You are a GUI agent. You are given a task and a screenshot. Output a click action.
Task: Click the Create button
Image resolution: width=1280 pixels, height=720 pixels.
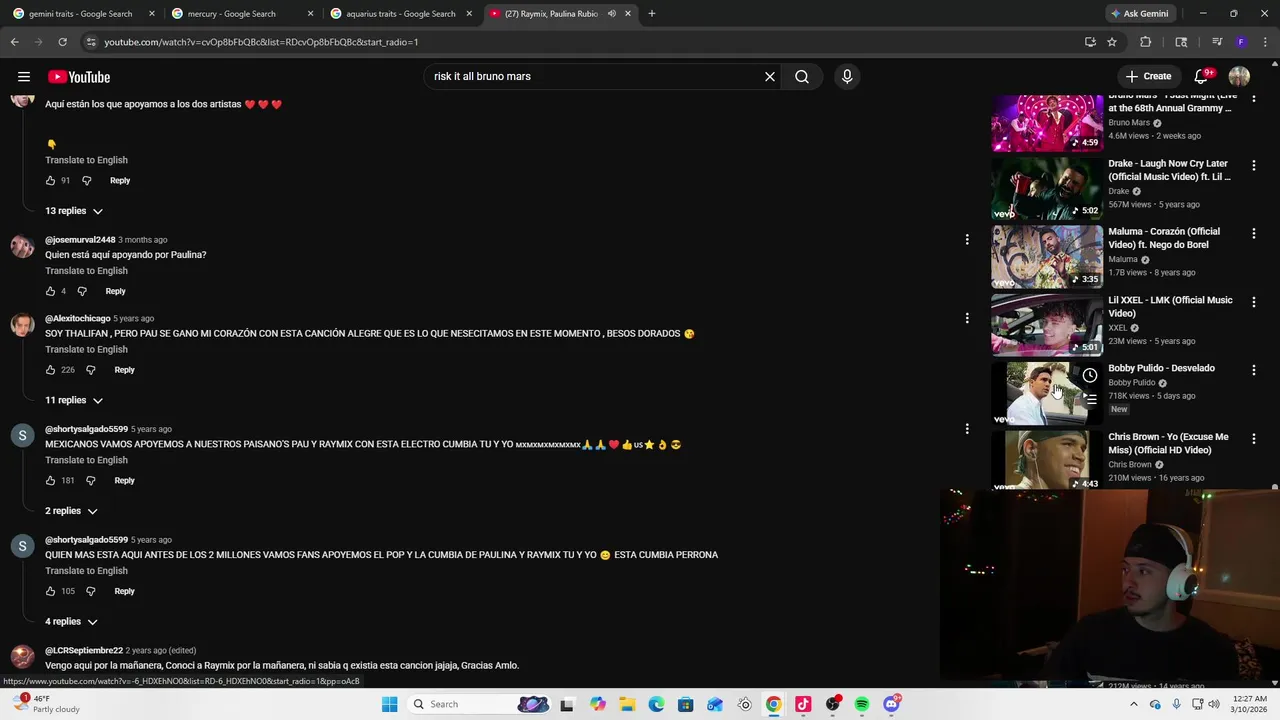pos(1148,76)
